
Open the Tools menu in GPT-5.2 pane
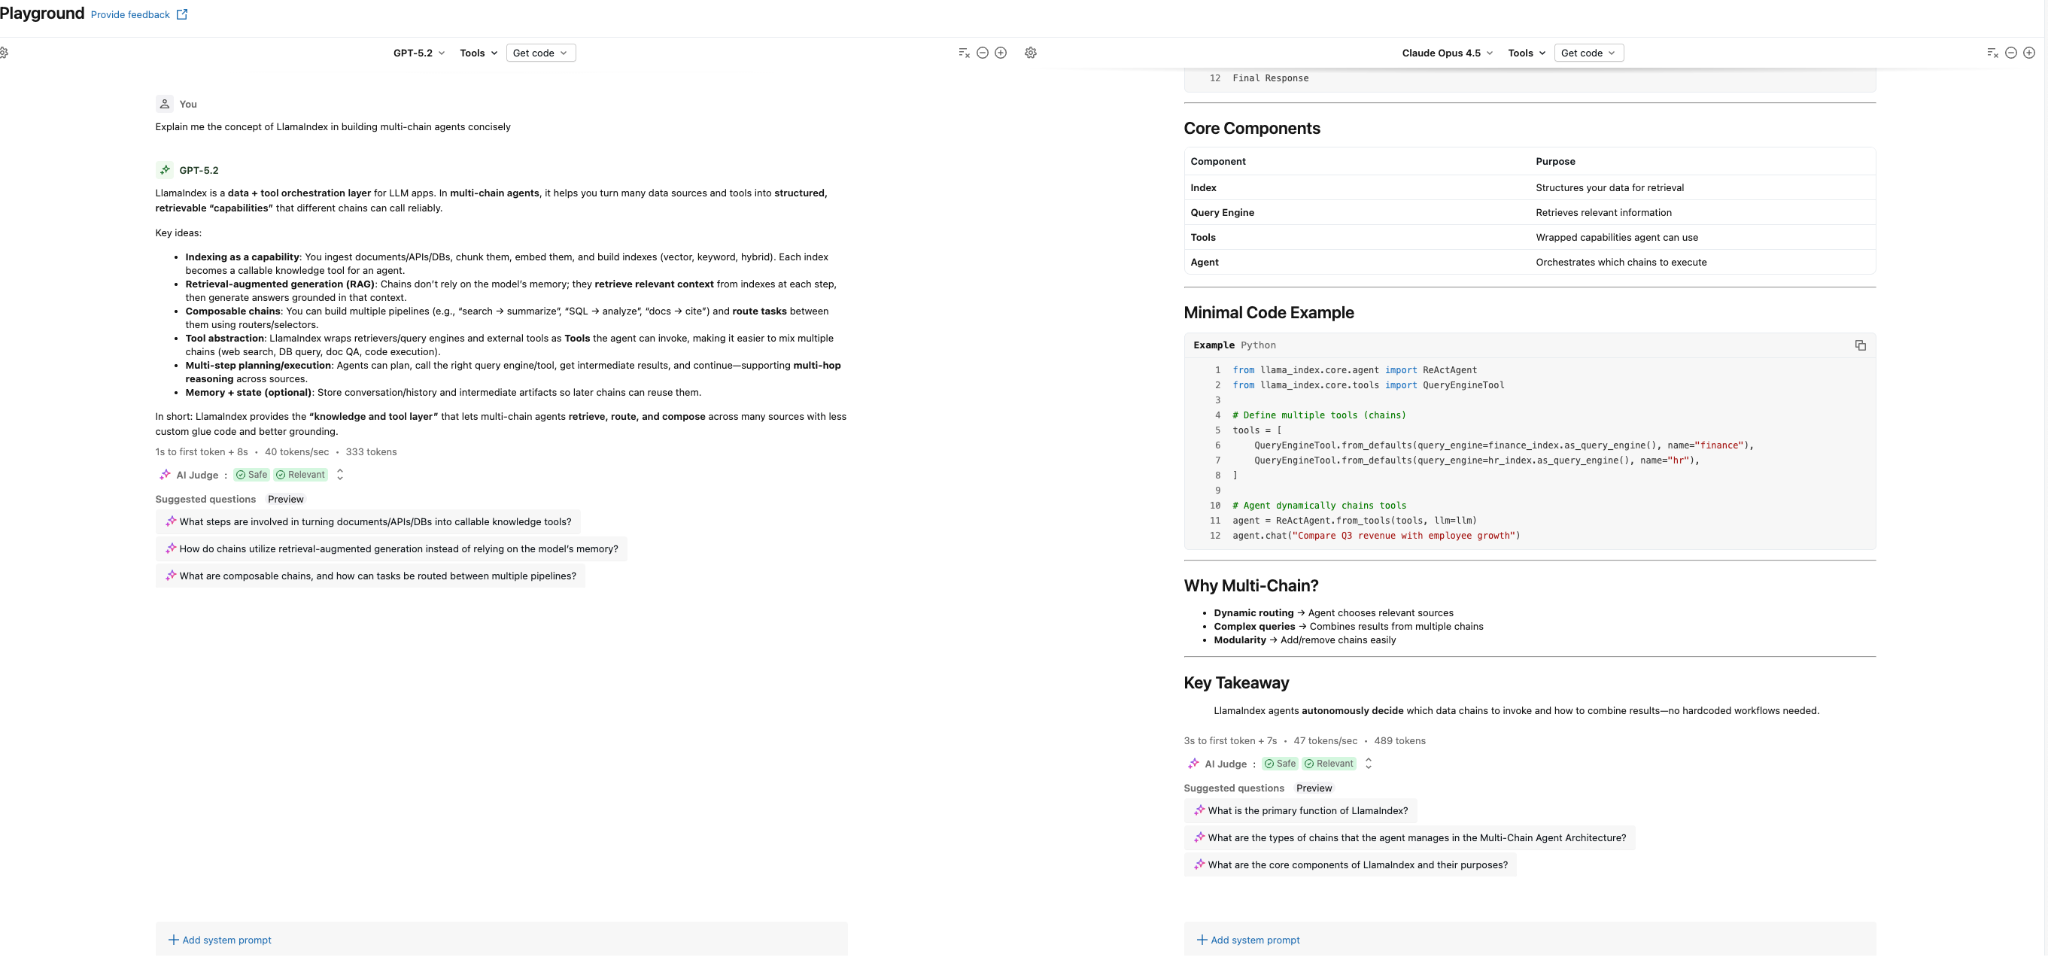(478, 53)
